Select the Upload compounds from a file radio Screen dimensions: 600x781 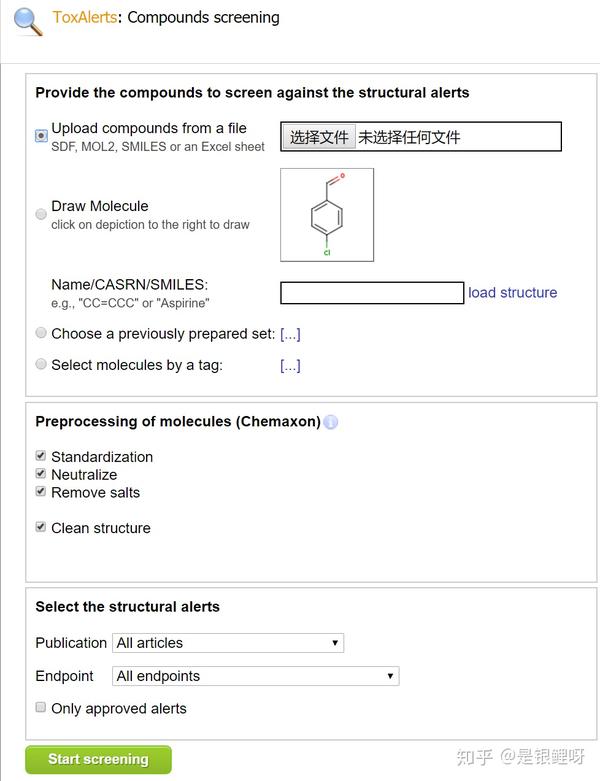tap(41, 136)
